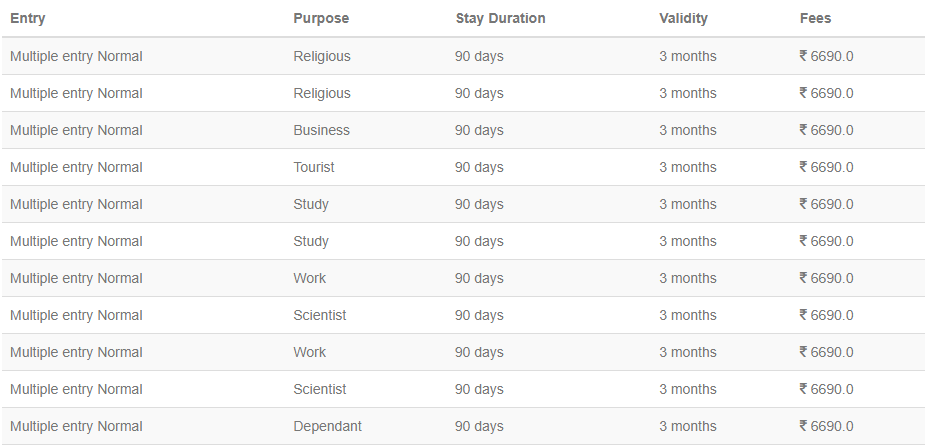The height and width of the screenshot is (446, 929).
Task: Click the fee amount in the Business row
Action: click(x=826, y=130)
